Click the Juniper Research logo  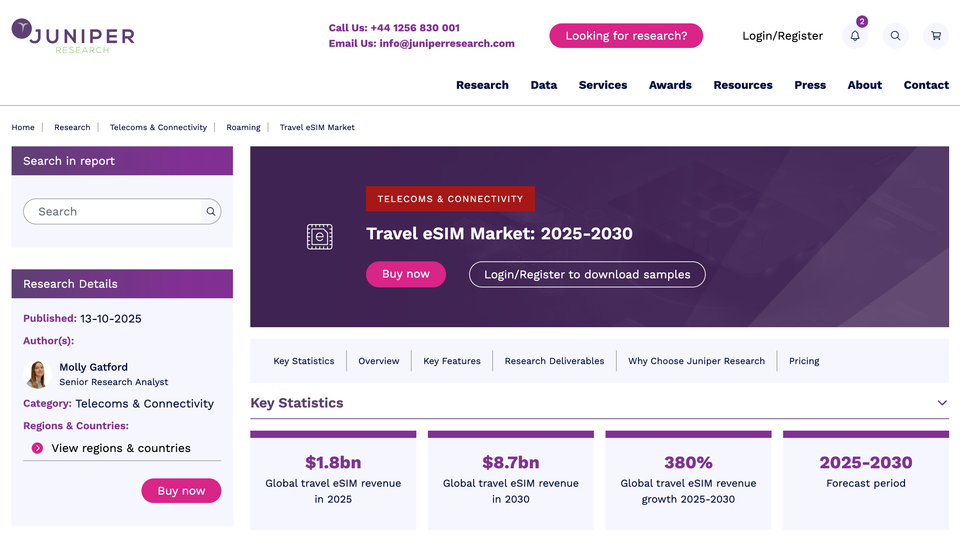pyautogui.click(x=73, y=36)
